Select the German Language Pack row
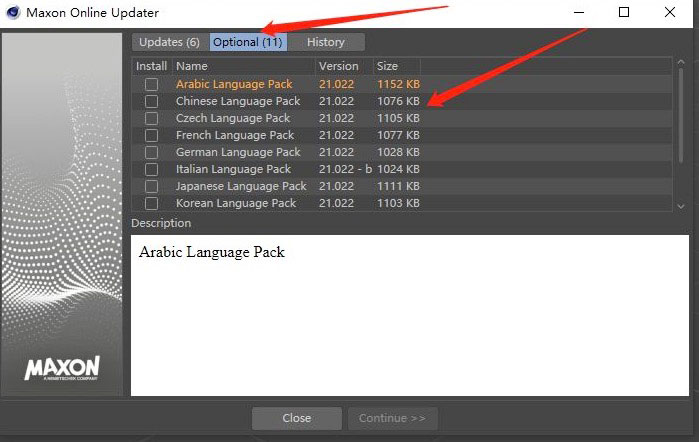The image size is (699, 442). click(x=238, y=152)
